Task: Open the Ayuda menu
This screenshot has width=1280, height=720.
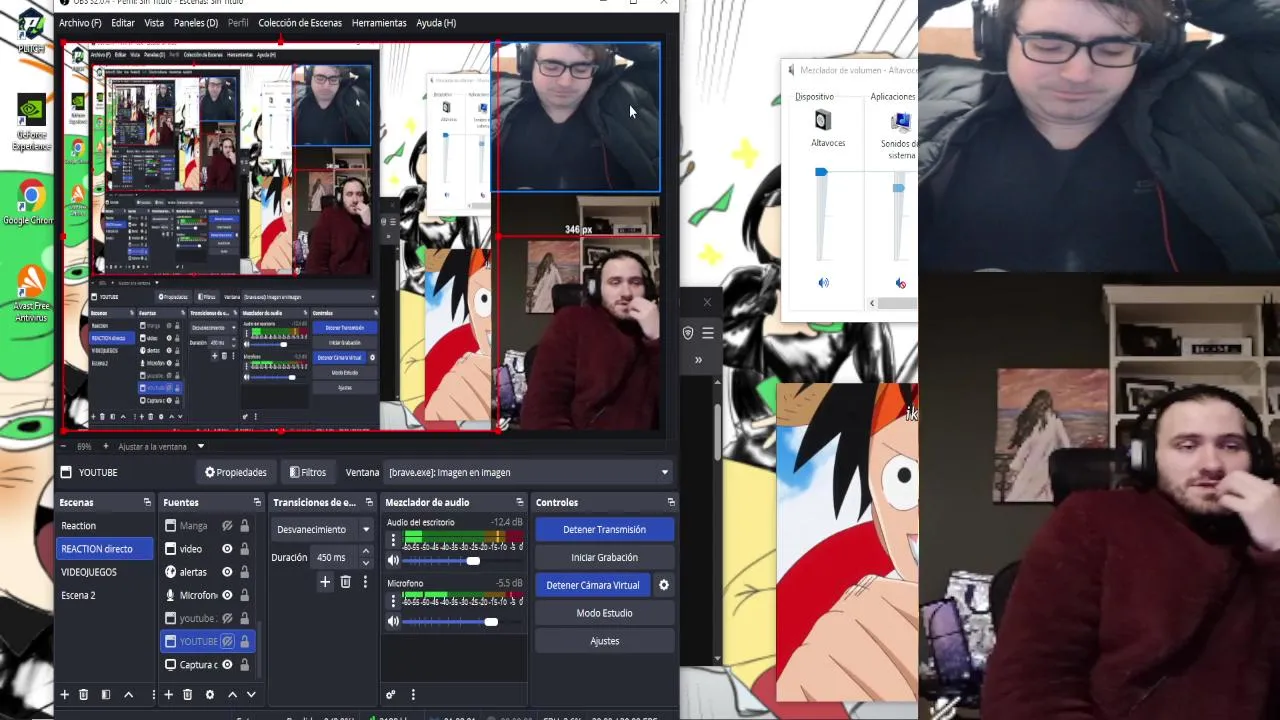Action: click(x=436, y=23)
